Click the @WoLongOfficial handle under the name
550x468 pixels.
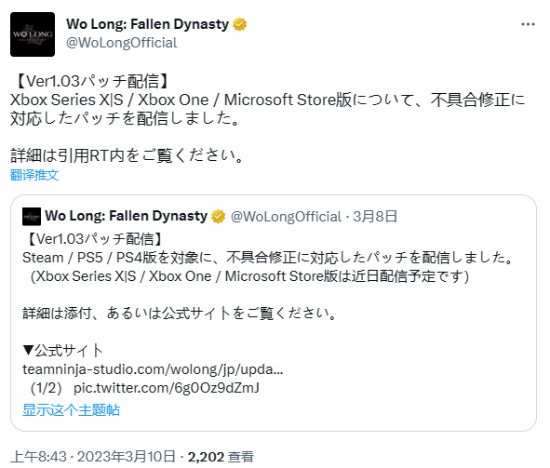[121, 43]
